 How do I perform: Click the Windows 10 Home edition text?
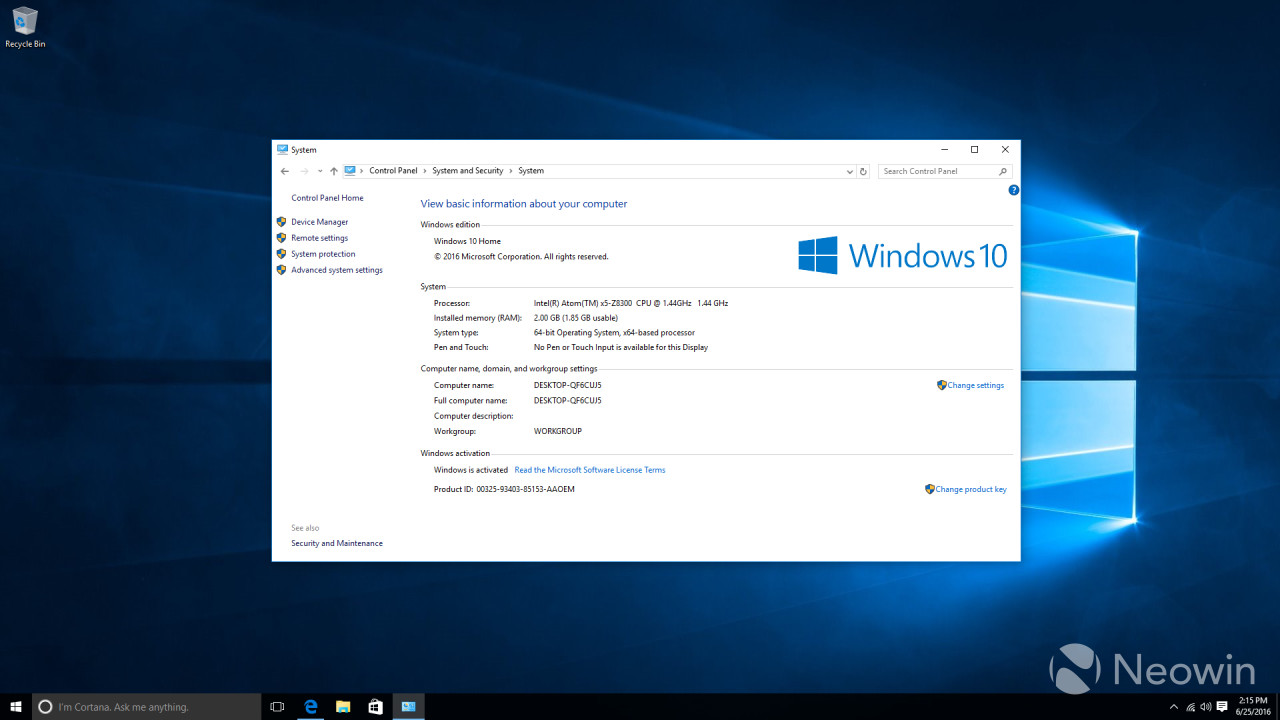coord(467,241)
